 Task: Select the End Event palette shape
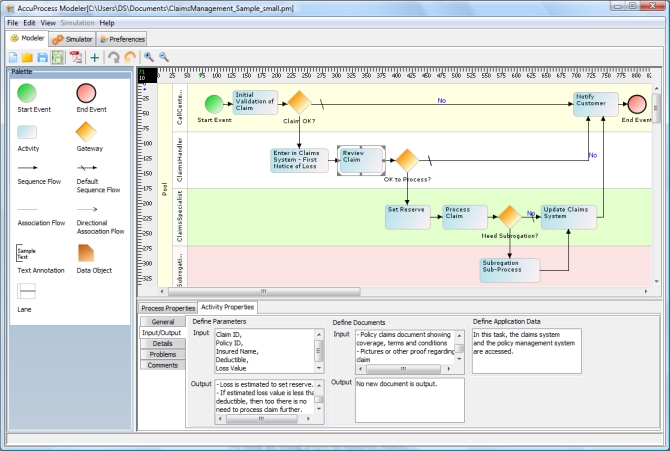coord(86,93)
